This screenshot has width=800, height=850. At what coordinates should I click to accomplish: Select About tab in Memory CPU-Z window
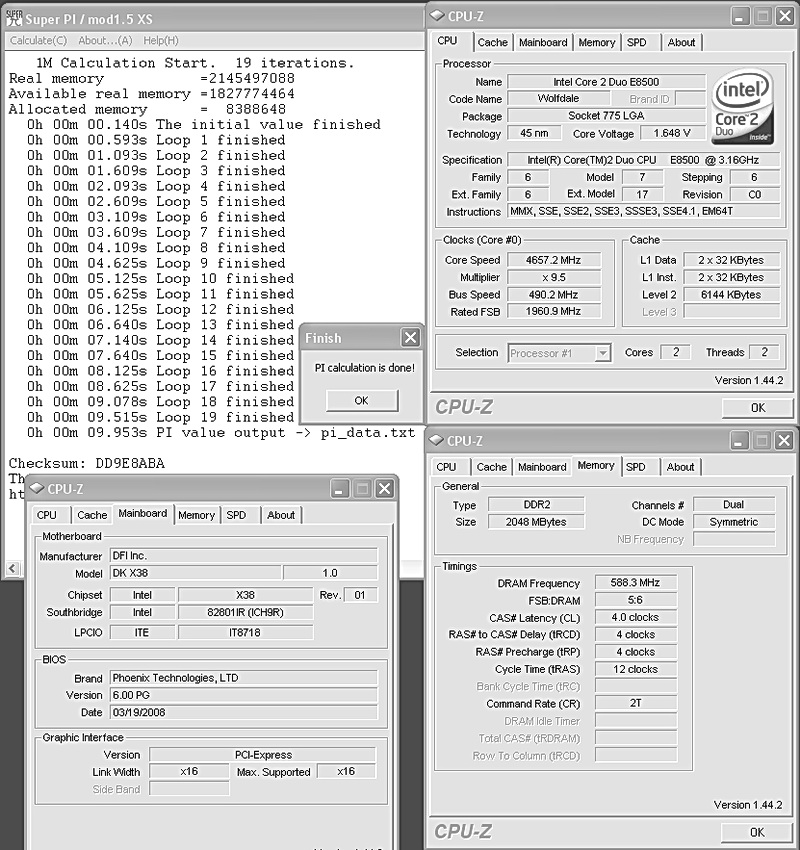coord(680,467)
